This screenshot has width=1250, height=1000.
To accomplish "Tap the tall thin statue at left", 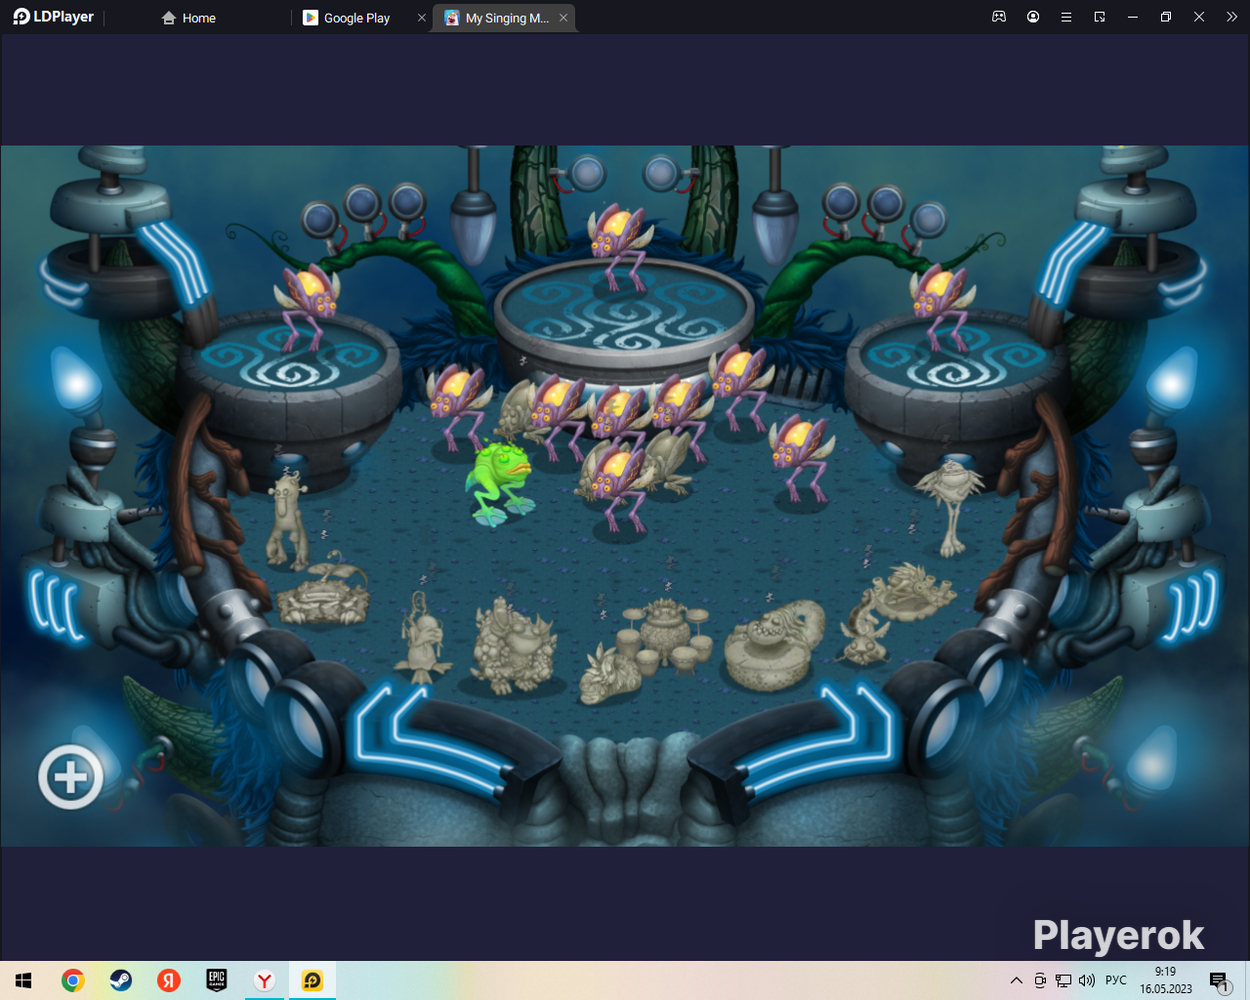I will tap(288, 520).
